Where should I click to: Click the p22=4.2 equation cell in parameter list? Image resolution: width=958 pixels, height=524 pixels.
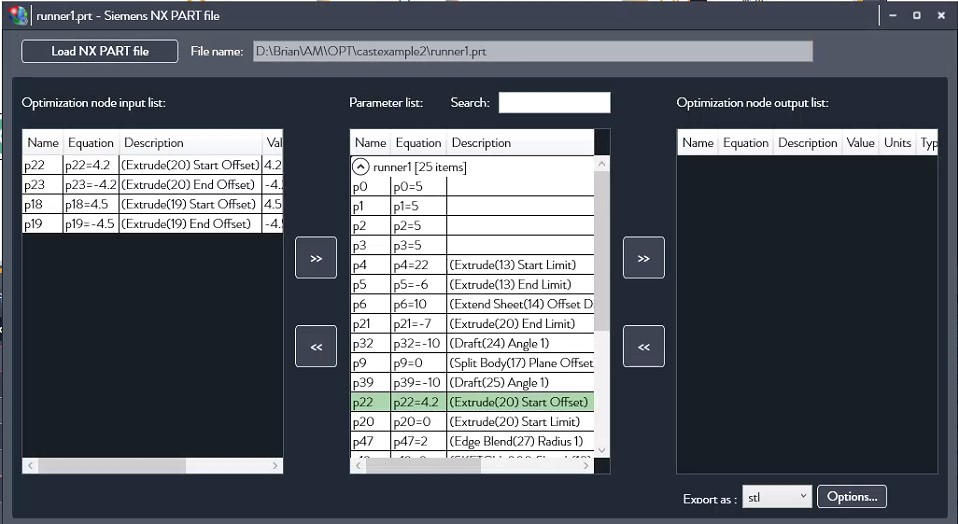pyautogui.click(x=419, y=401)
